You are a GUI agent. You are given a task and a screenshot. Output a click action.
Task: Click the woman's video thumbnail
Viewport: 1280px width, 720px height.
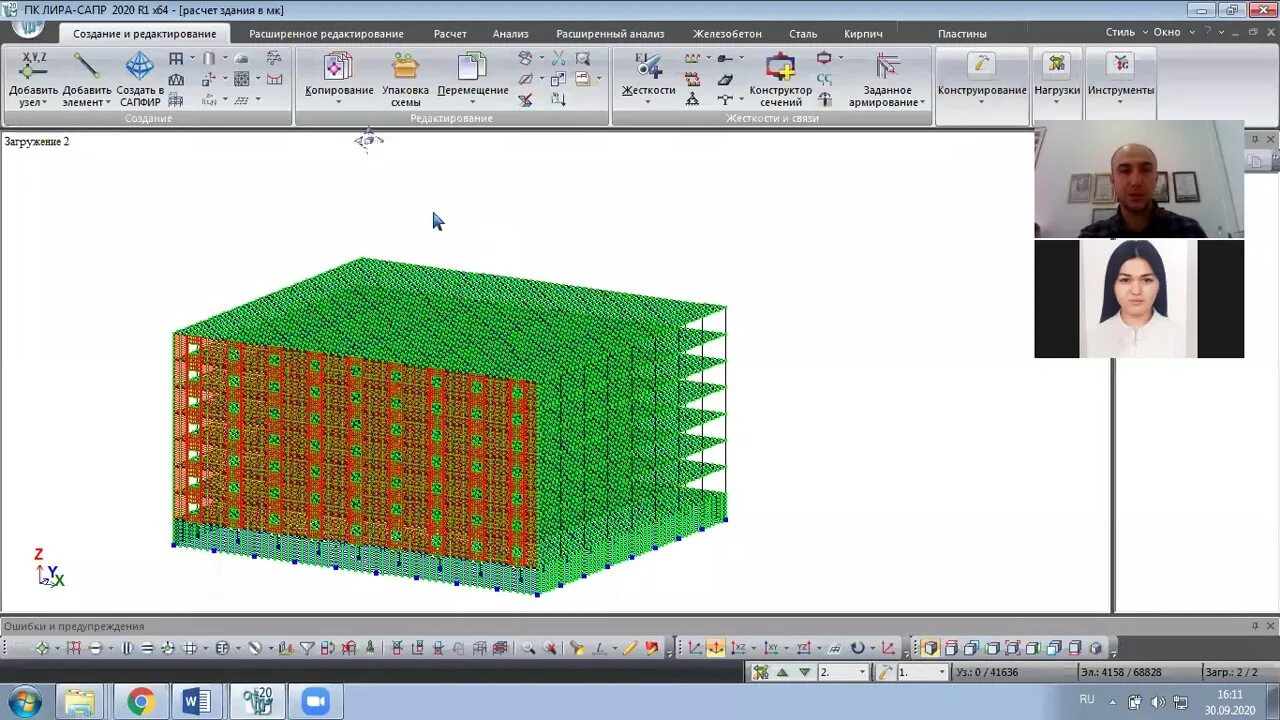coord(1139,299)
